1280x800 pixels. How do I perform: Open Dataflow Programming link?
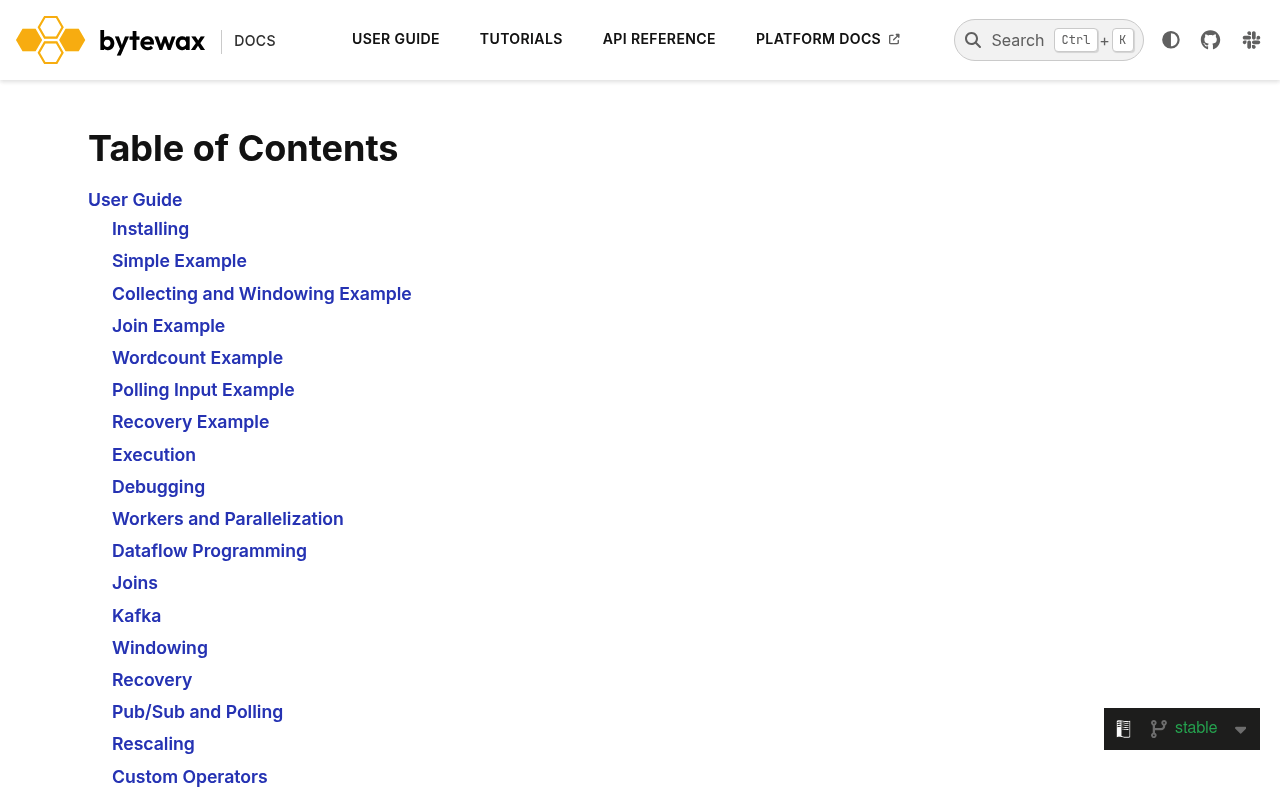coord(209,551)
